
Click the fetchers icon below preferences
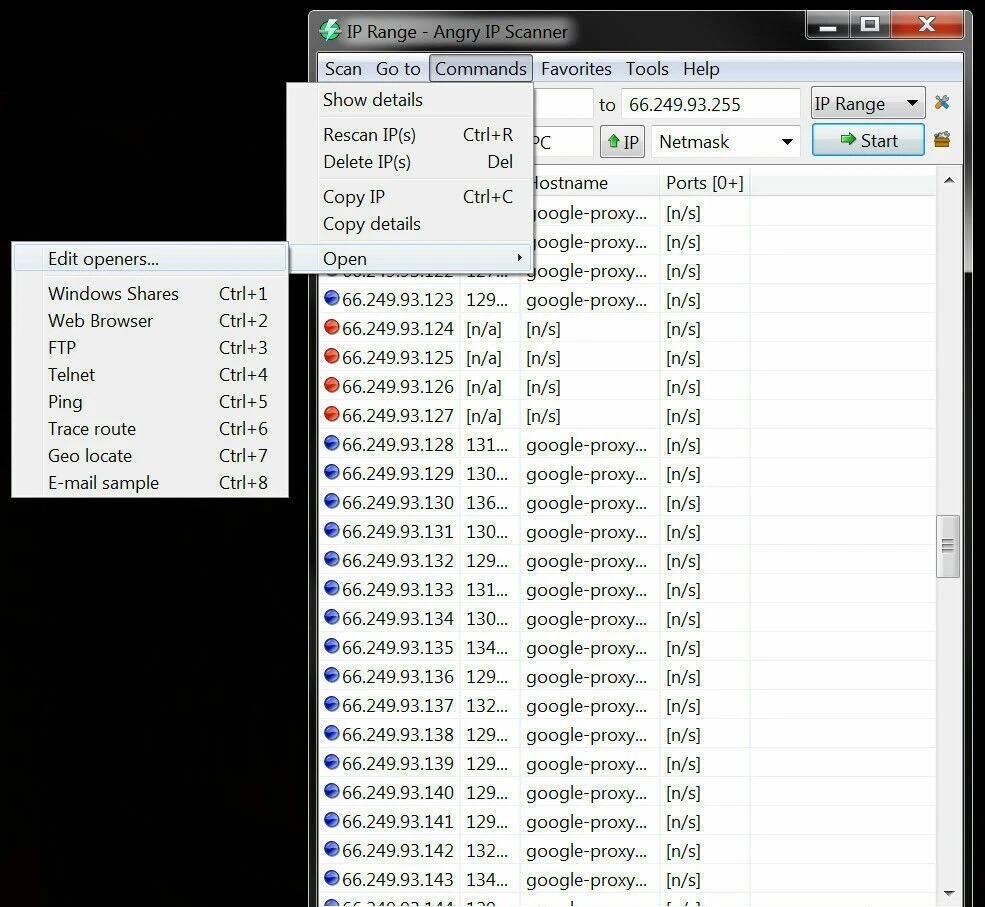pos(942,140)
